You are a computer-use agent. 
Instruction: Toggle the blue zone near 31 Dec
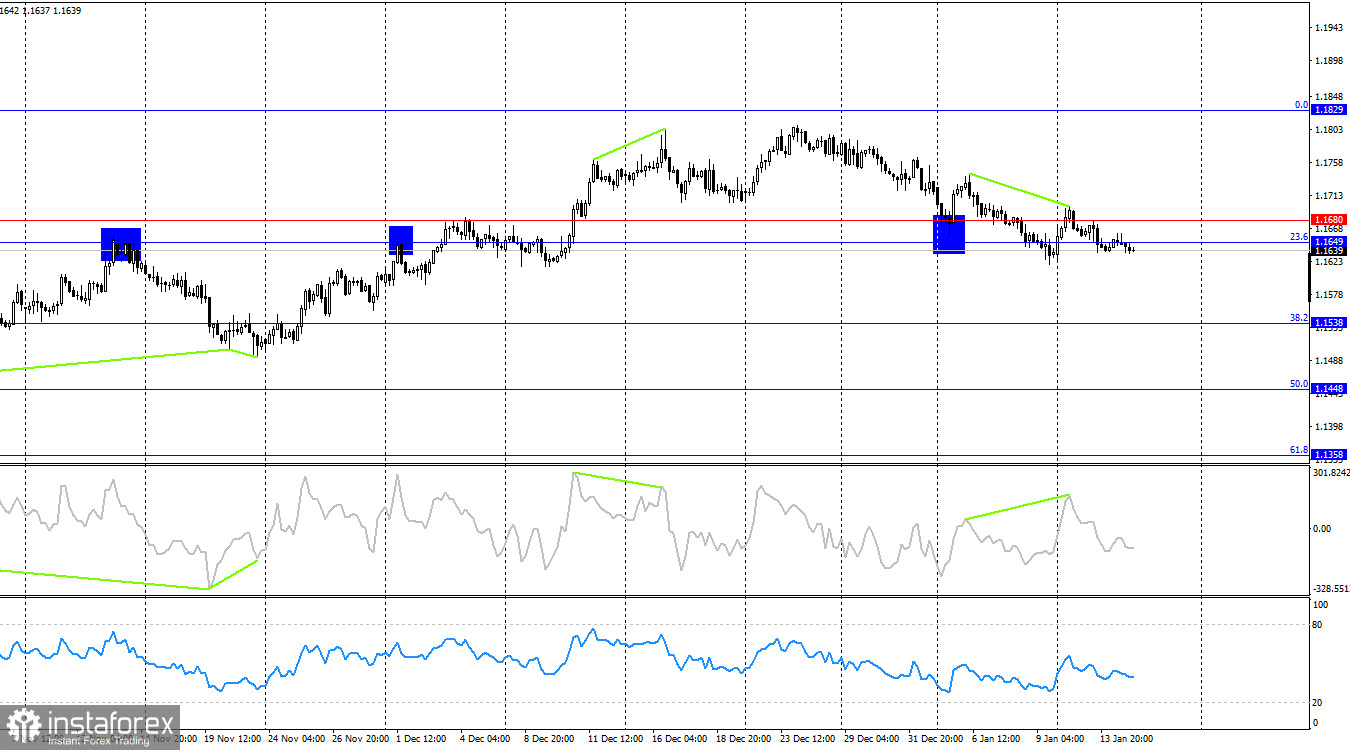pos(948,235)
